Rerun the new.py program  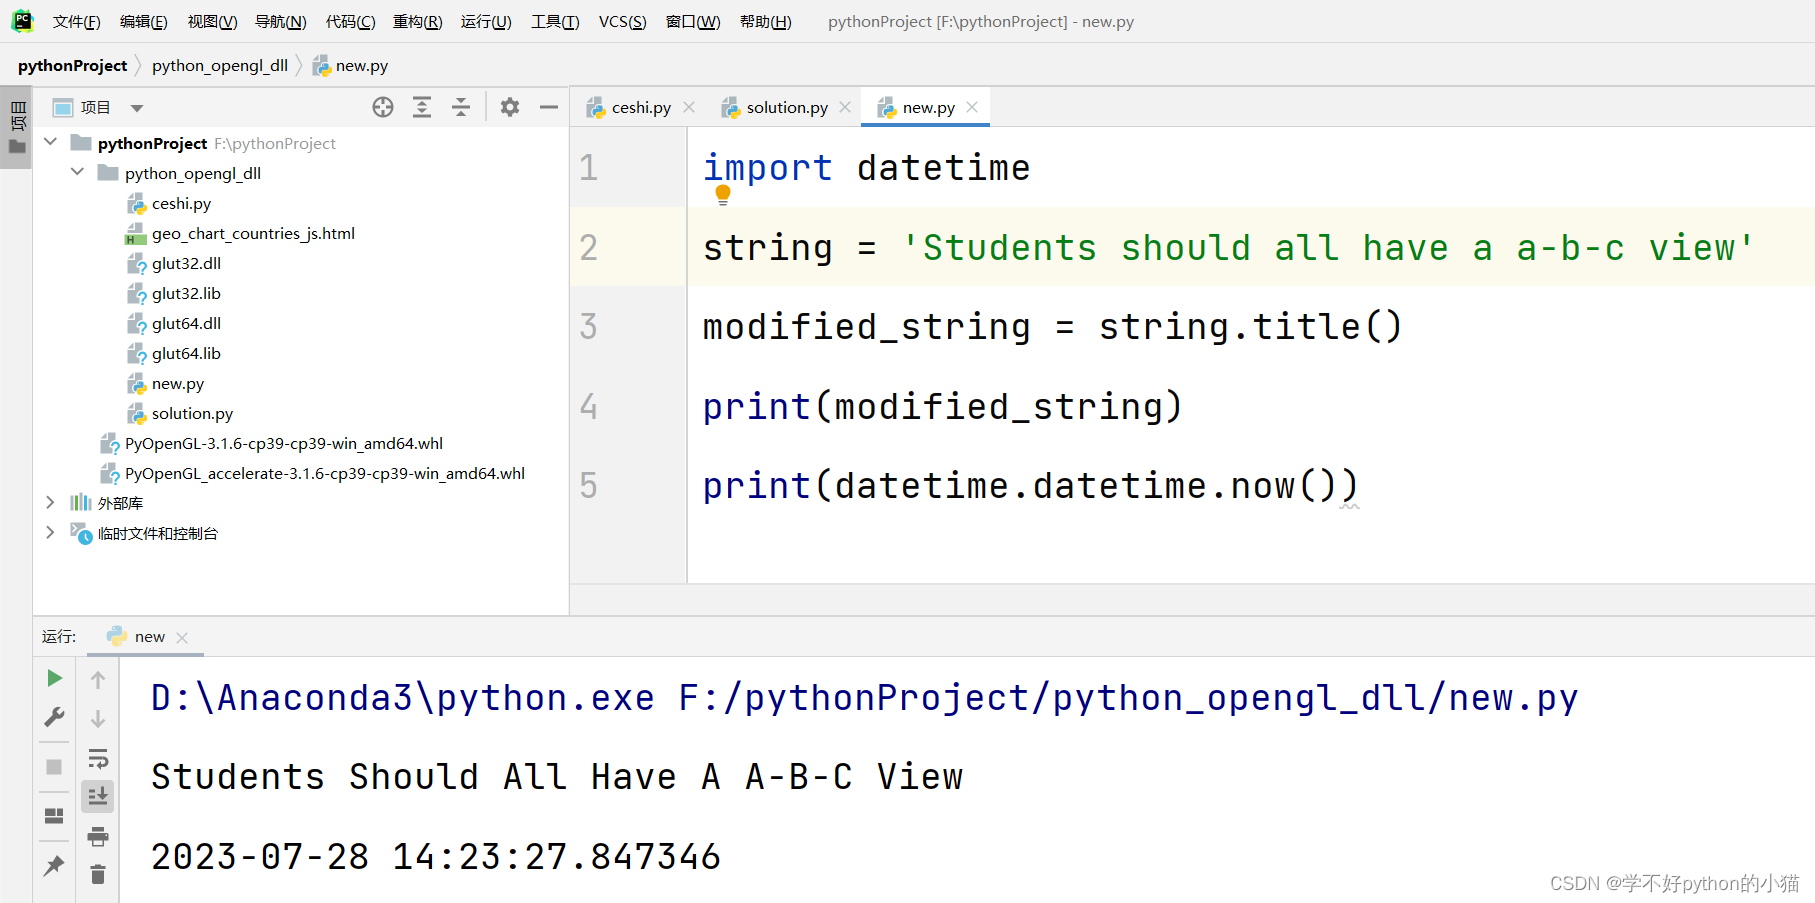pyautogui.click(x=54, y=678)
